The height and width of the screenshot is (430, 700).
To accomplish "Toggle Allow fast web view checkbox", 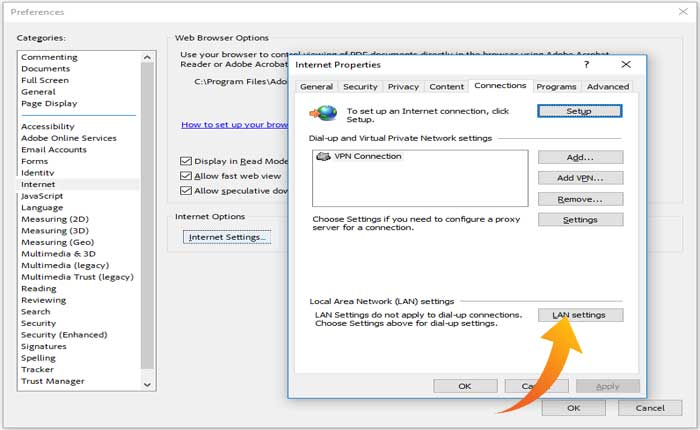I will pos(186,176).
